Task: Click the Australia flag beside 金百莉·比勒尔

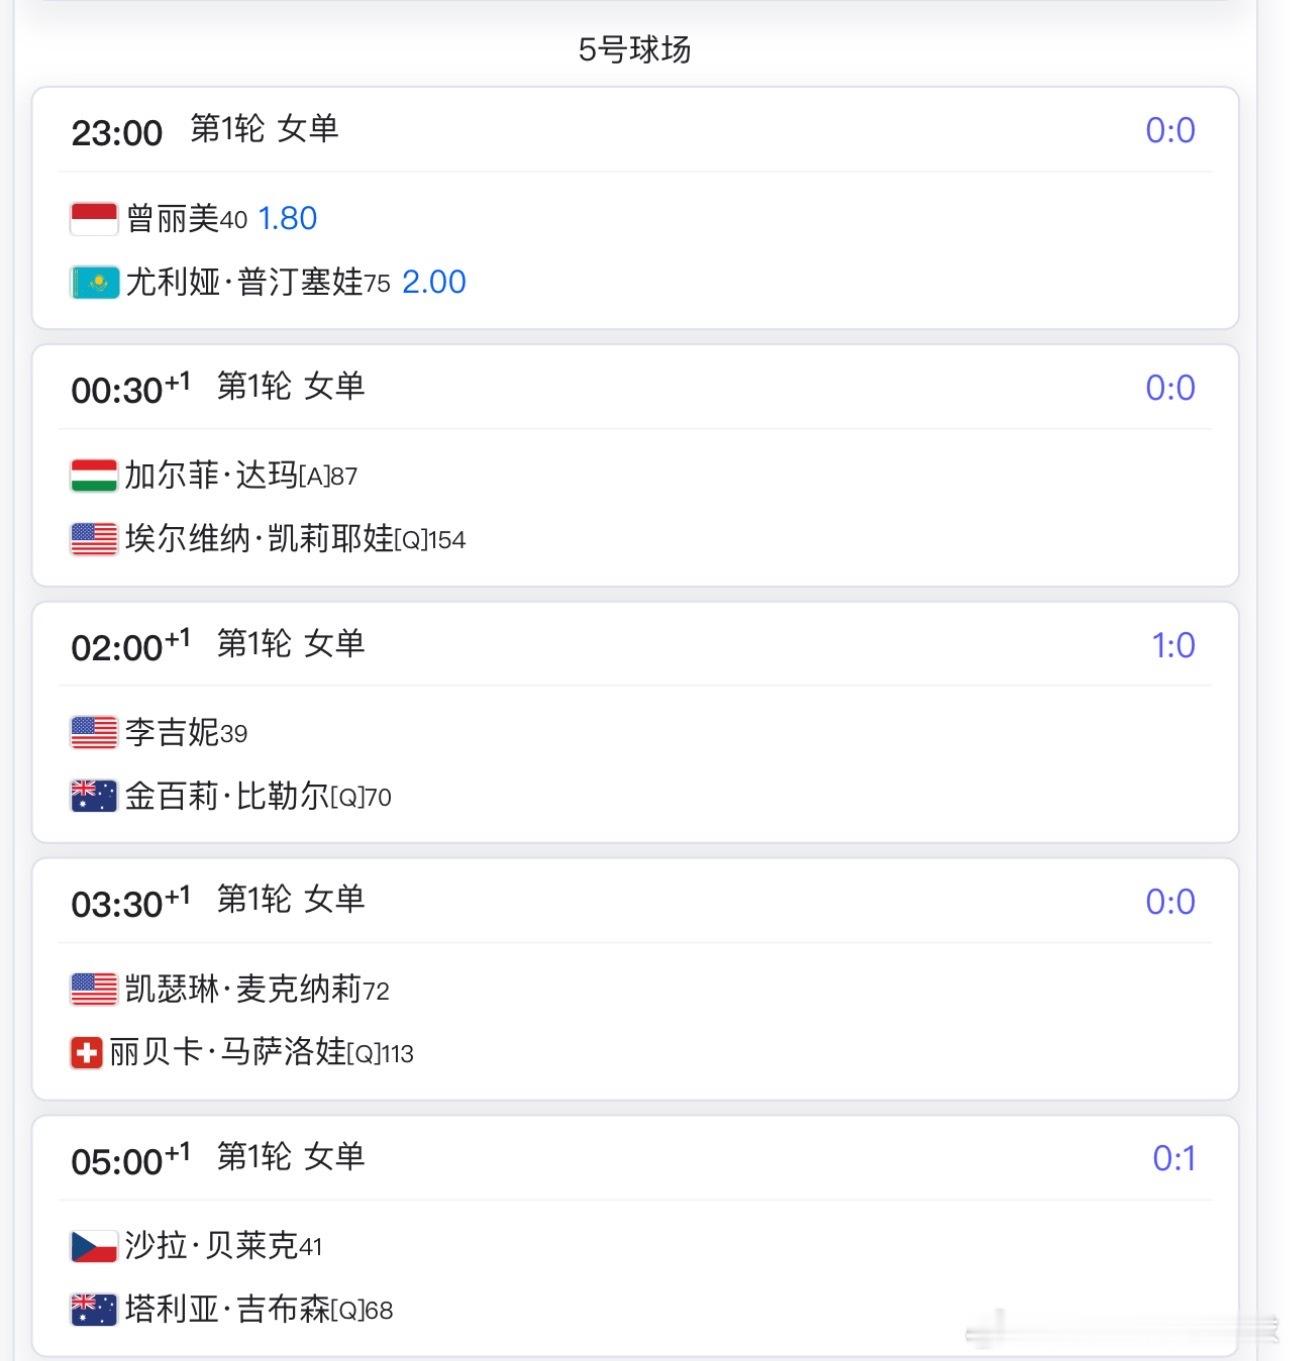Action: click(94, 796)
